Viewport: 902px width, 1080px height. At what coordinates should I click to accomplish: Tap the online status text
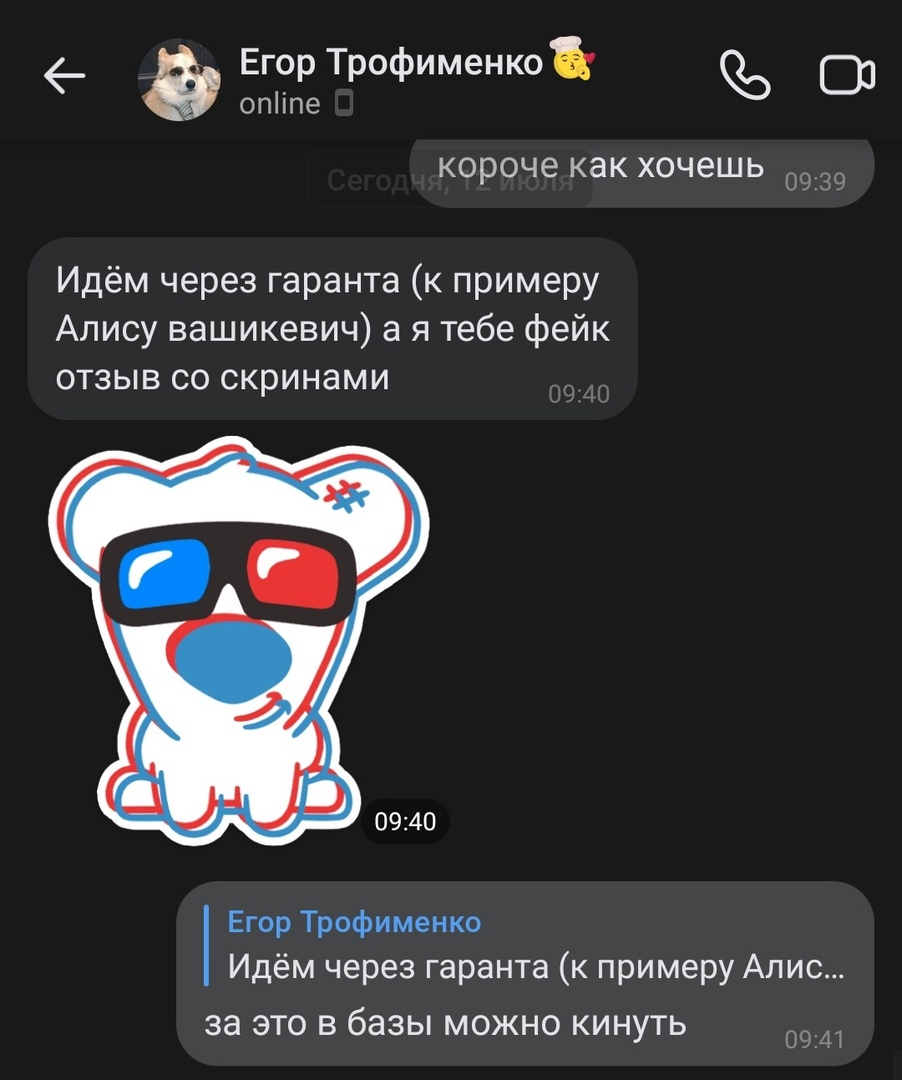point(280,104)
